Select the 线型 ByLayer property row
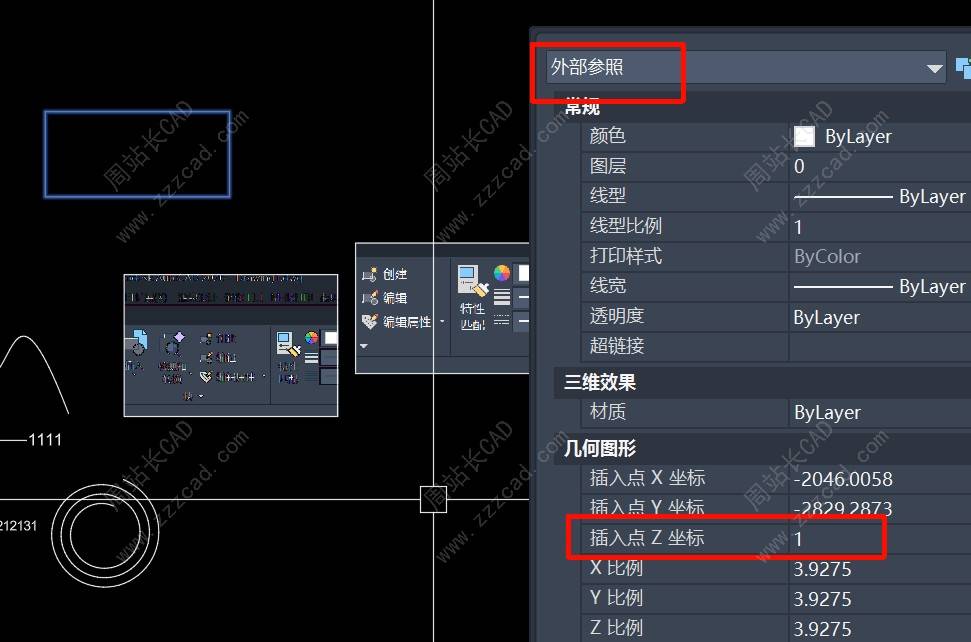The image size is (971, 642). (x=776, y=196)
